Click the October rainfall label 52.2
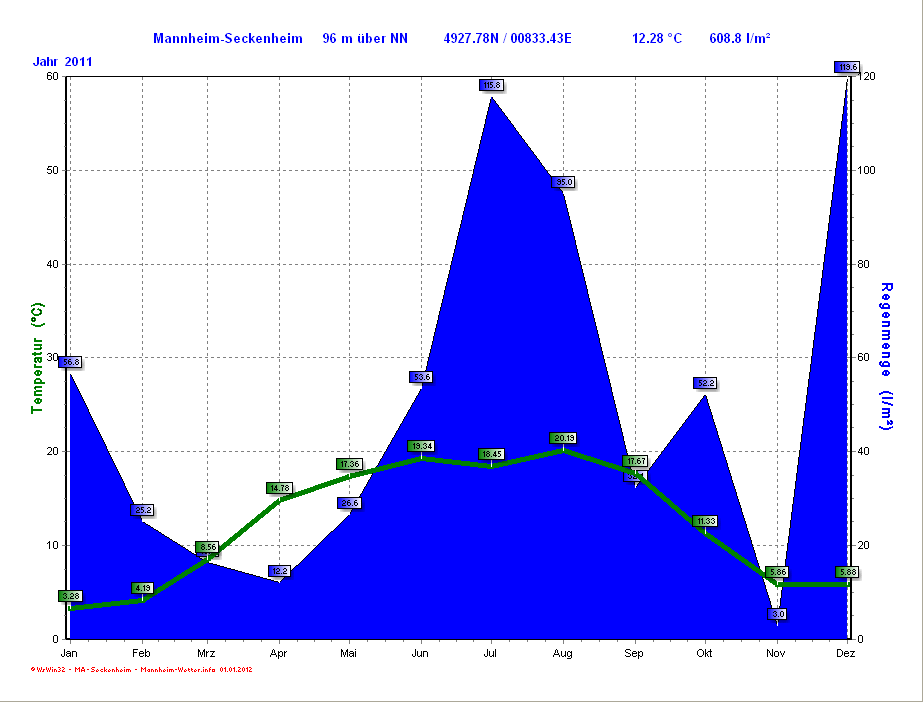This screenshot has width=923, height=702. click(705, 383)
